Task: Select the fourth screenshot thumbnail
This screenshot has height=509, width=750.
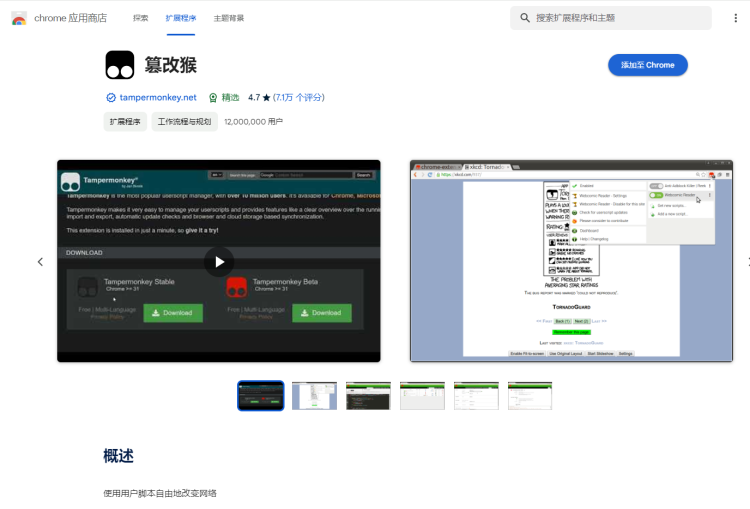Action: (422, 396)
